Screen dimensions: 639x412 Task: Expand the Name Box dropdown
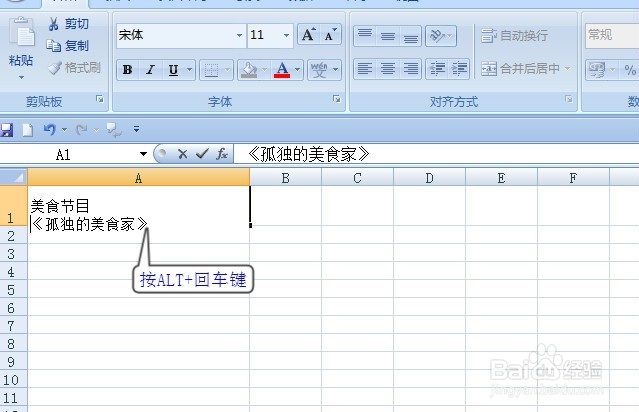point(143,154)
